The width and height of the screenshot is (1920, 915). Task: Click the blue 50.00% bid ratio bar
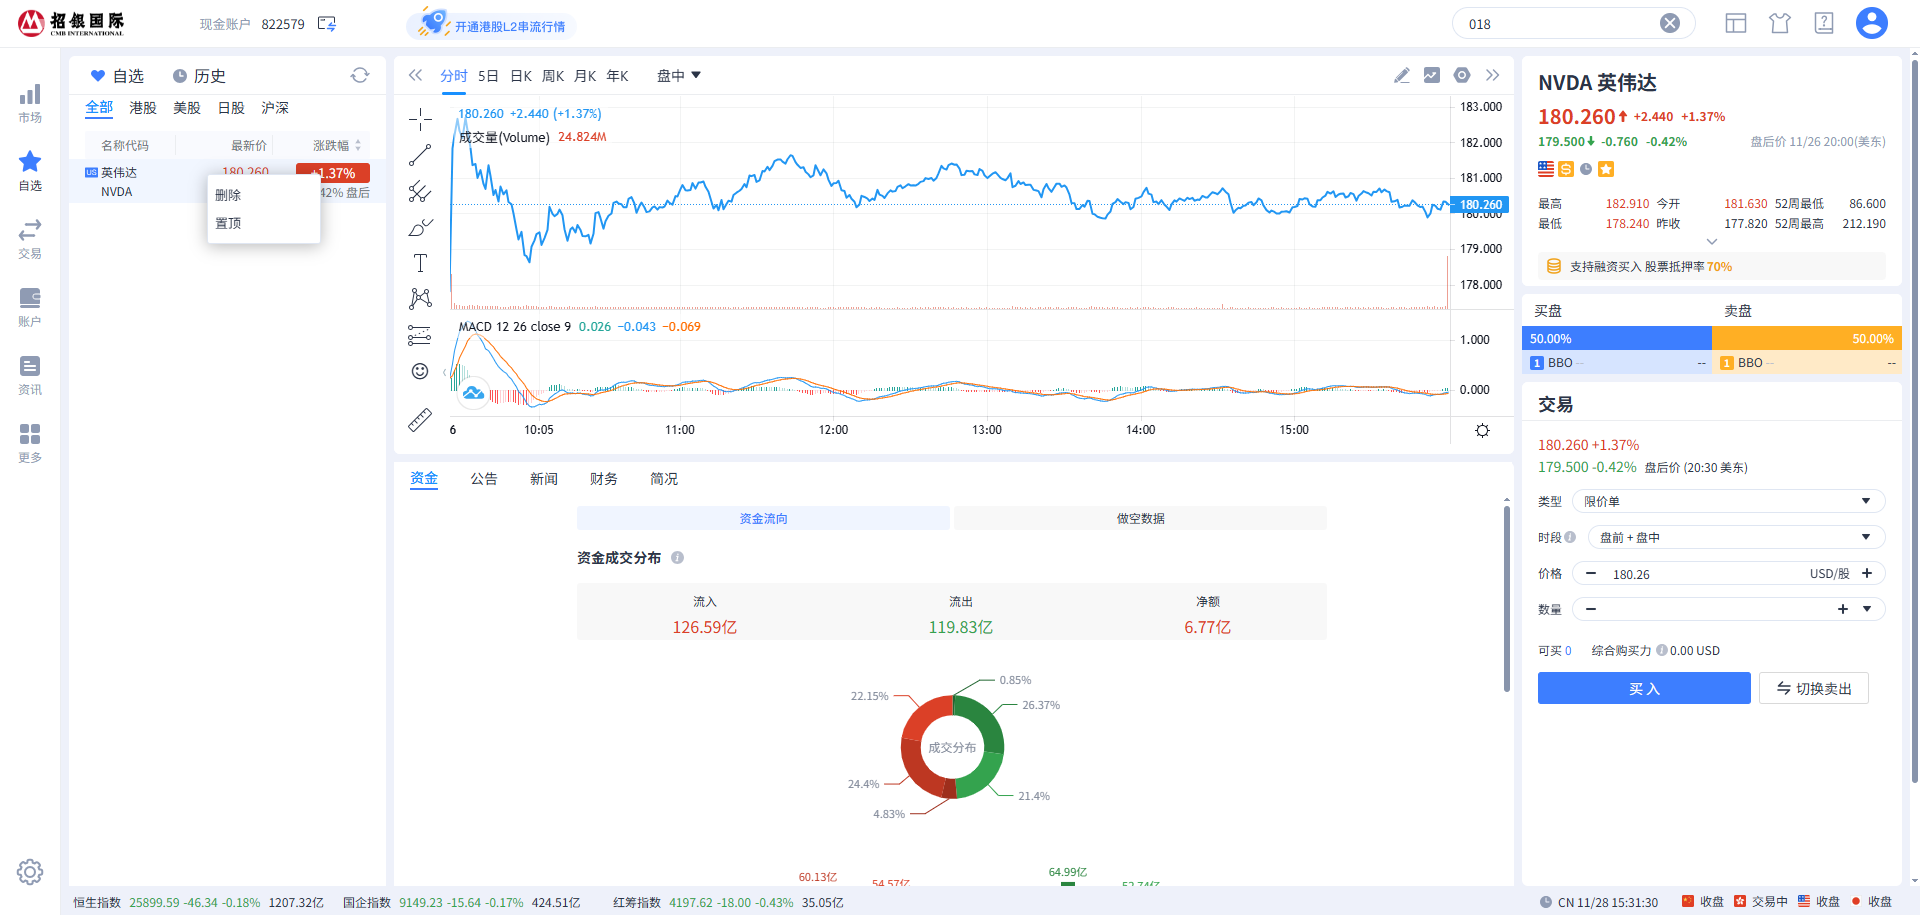click(1616, 339)
